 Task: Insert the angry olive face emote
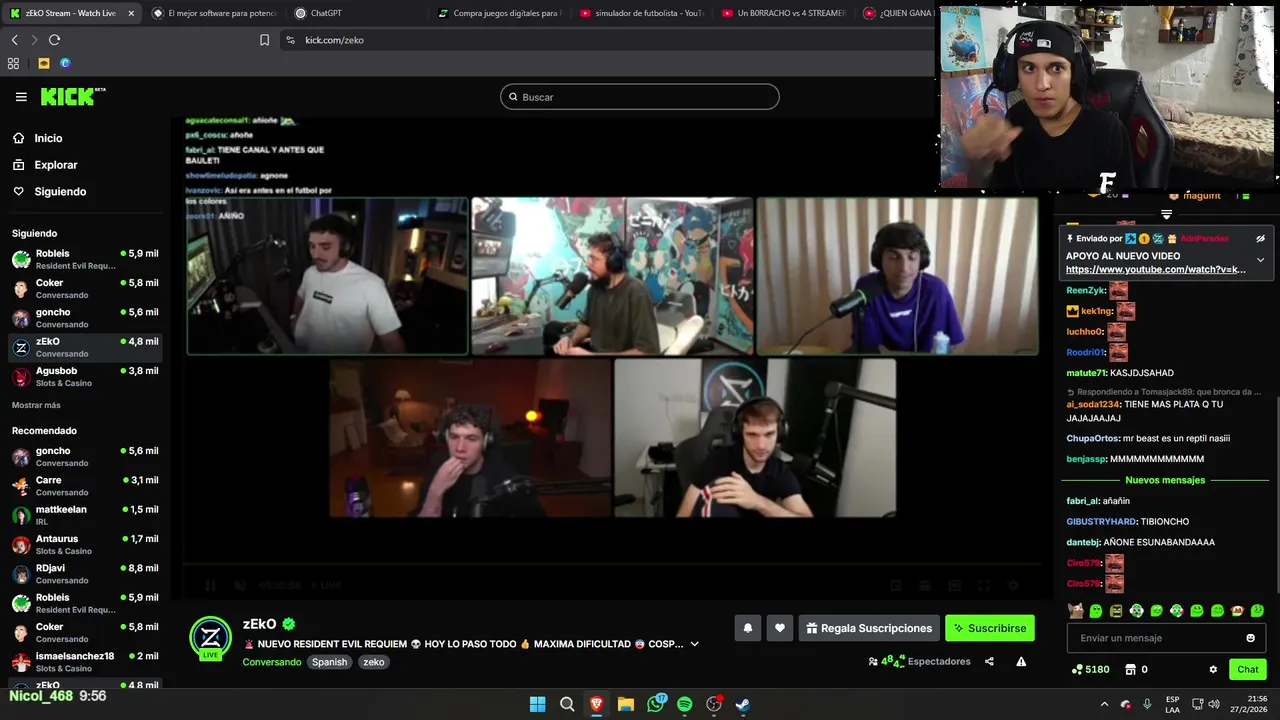point(1116,610)
